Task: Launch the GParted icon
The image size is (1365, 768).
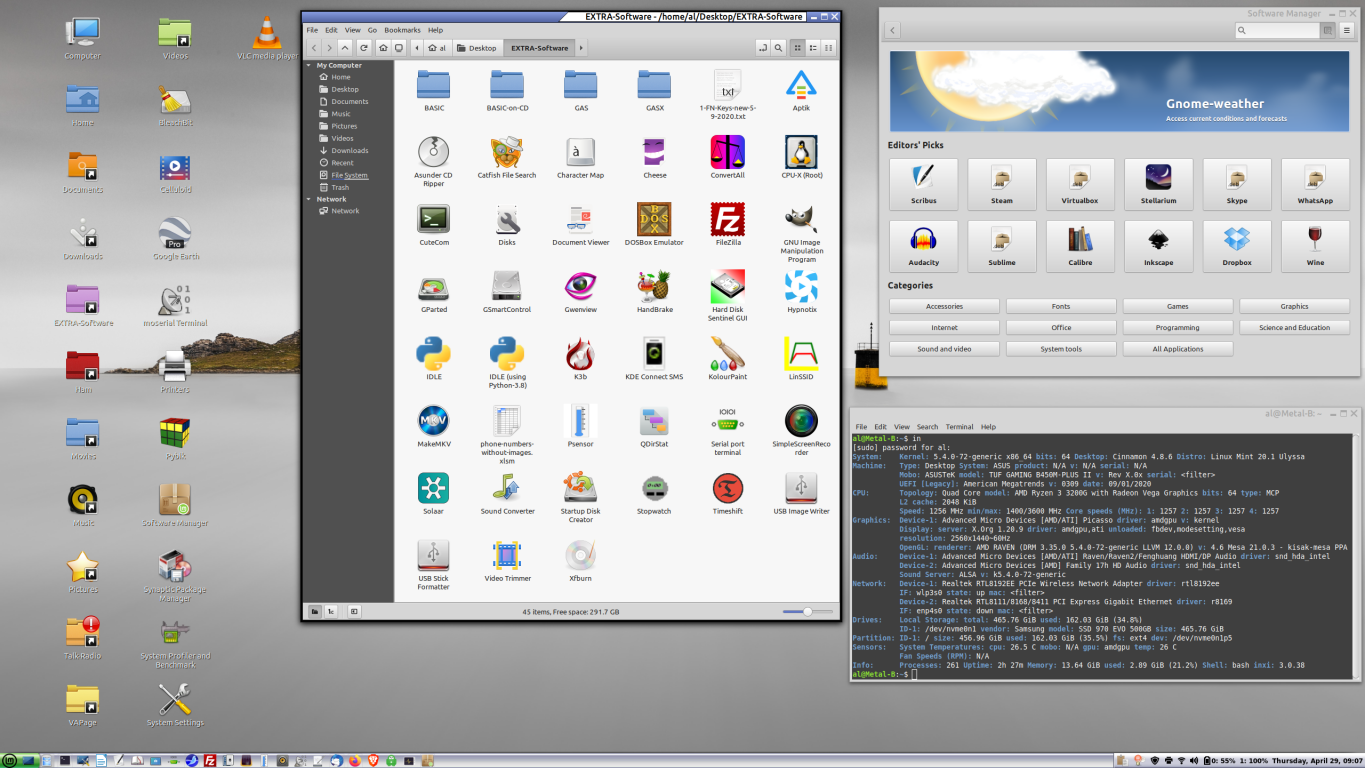Action: 433,286
